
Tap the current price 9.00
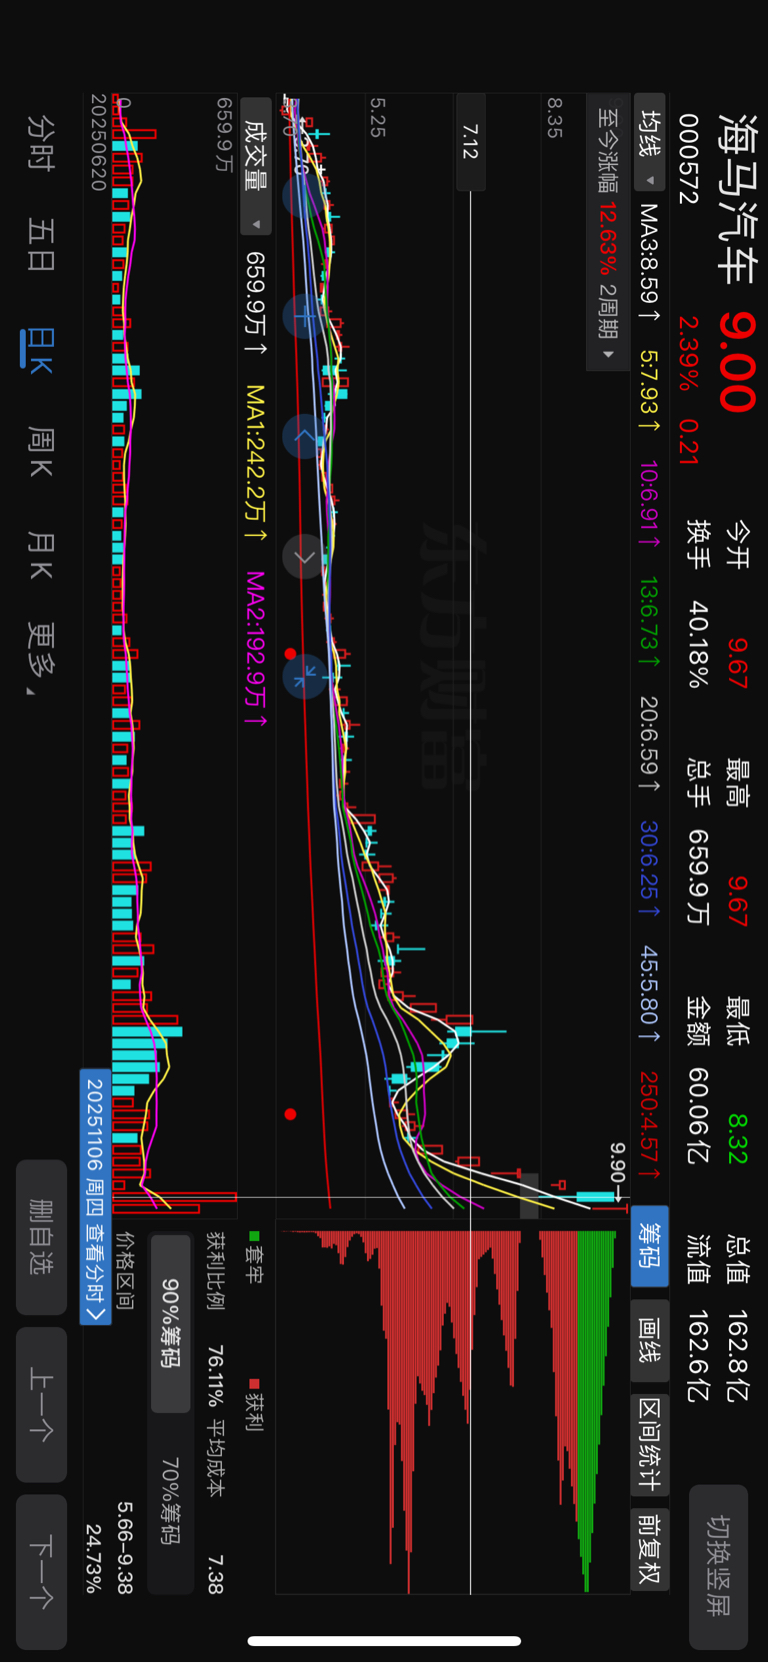[738, 361]
